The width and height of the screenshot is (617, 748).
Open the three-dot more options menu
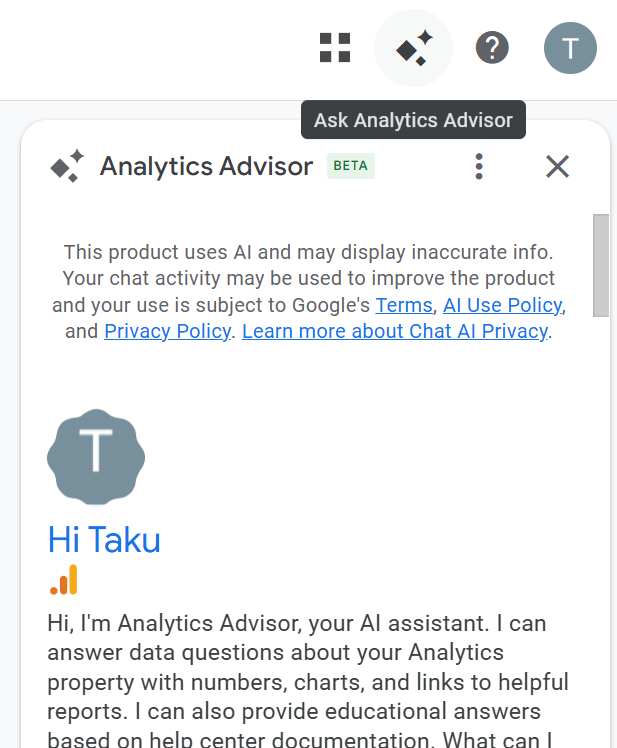tap(479, 166)
